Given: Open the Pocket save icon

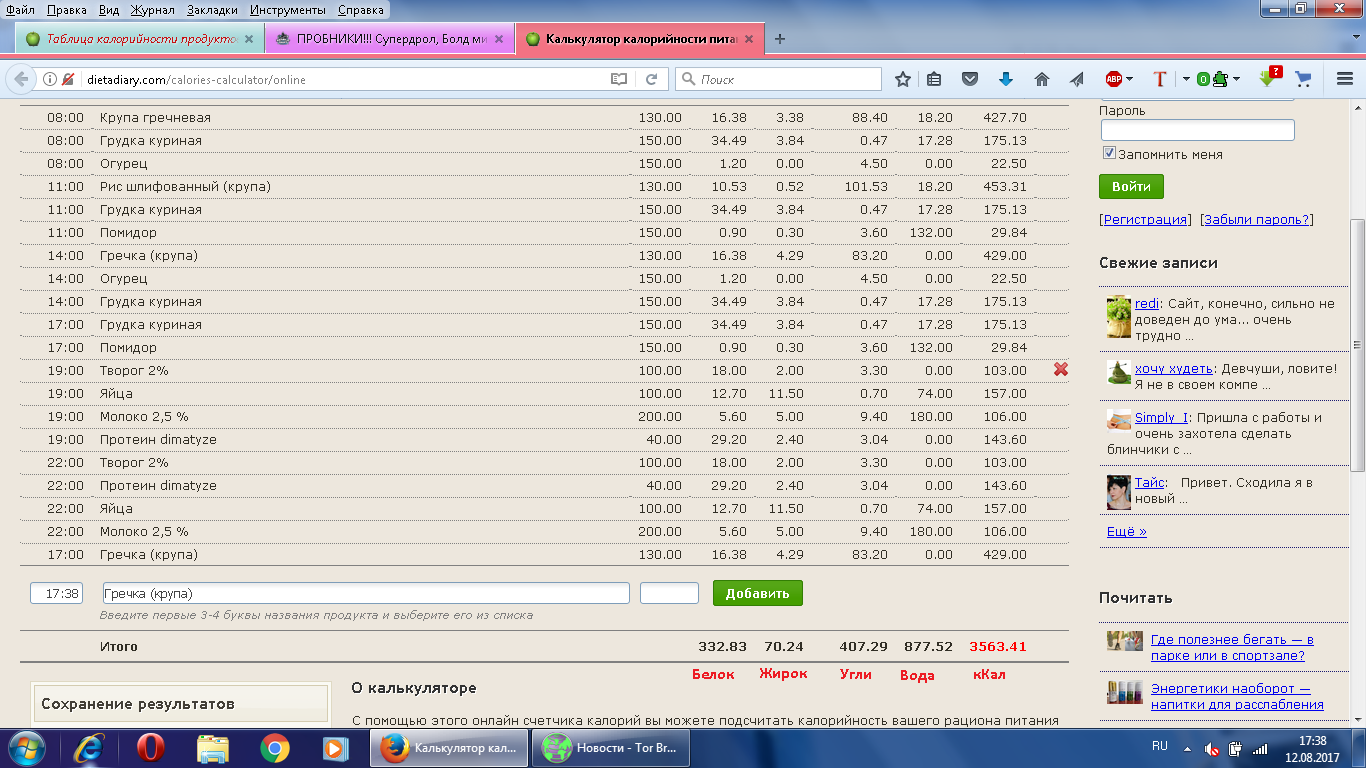Looking at the screenshot, I should click(970, 79).
